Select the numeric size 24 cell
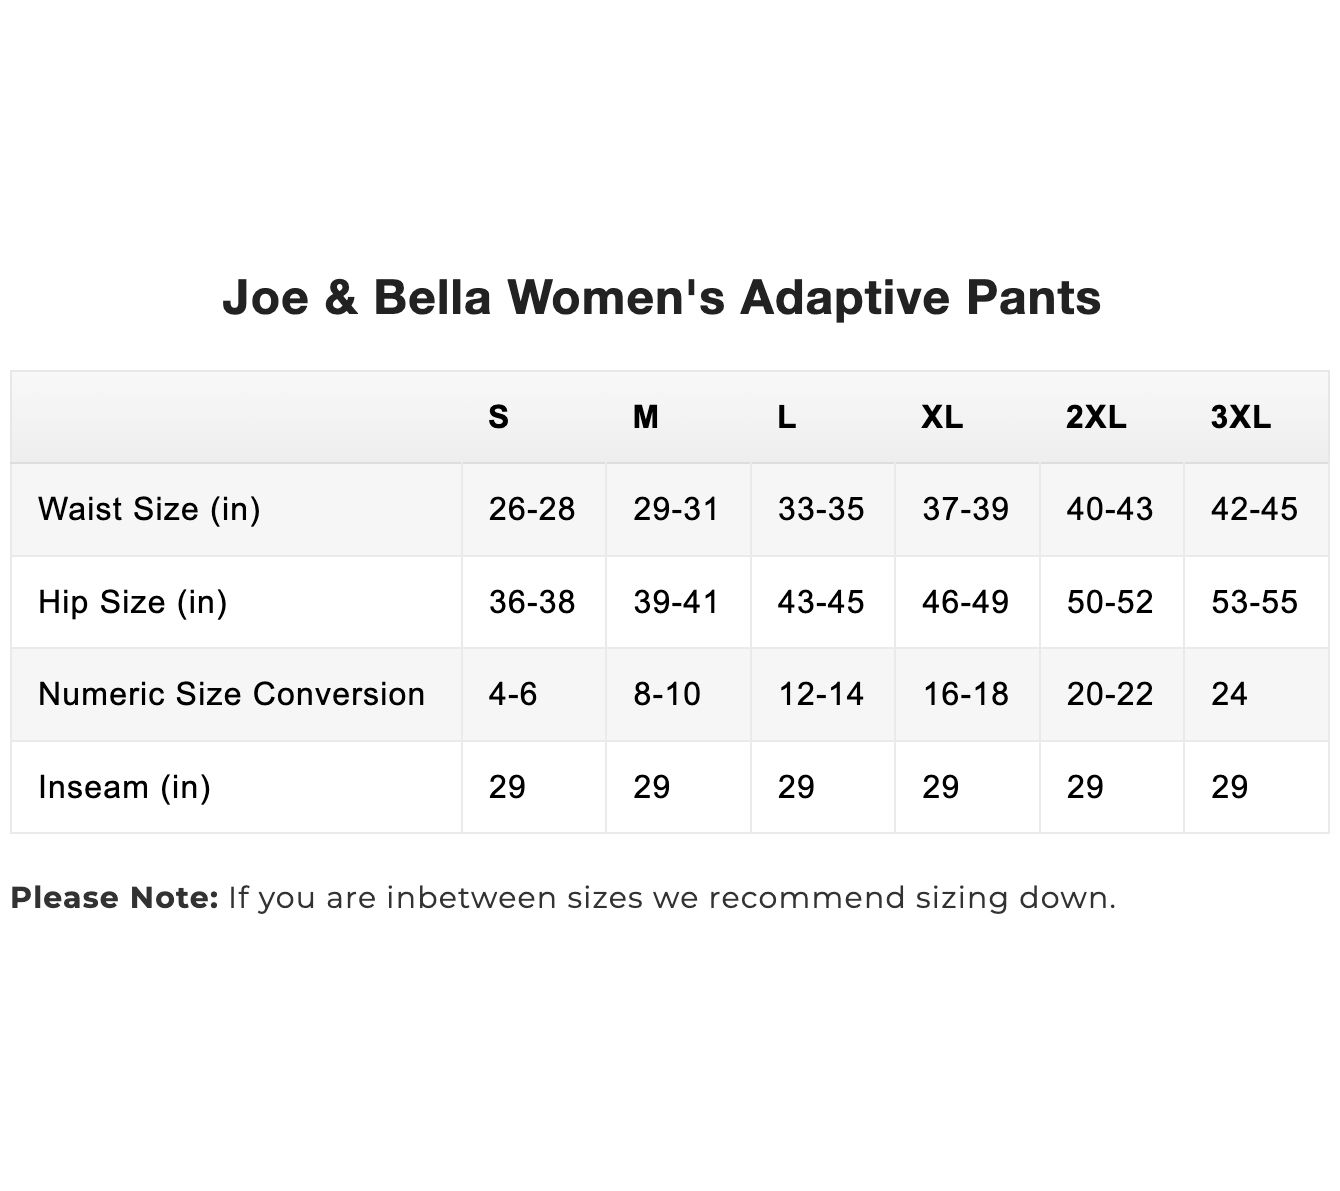 tap(1229, 694)
